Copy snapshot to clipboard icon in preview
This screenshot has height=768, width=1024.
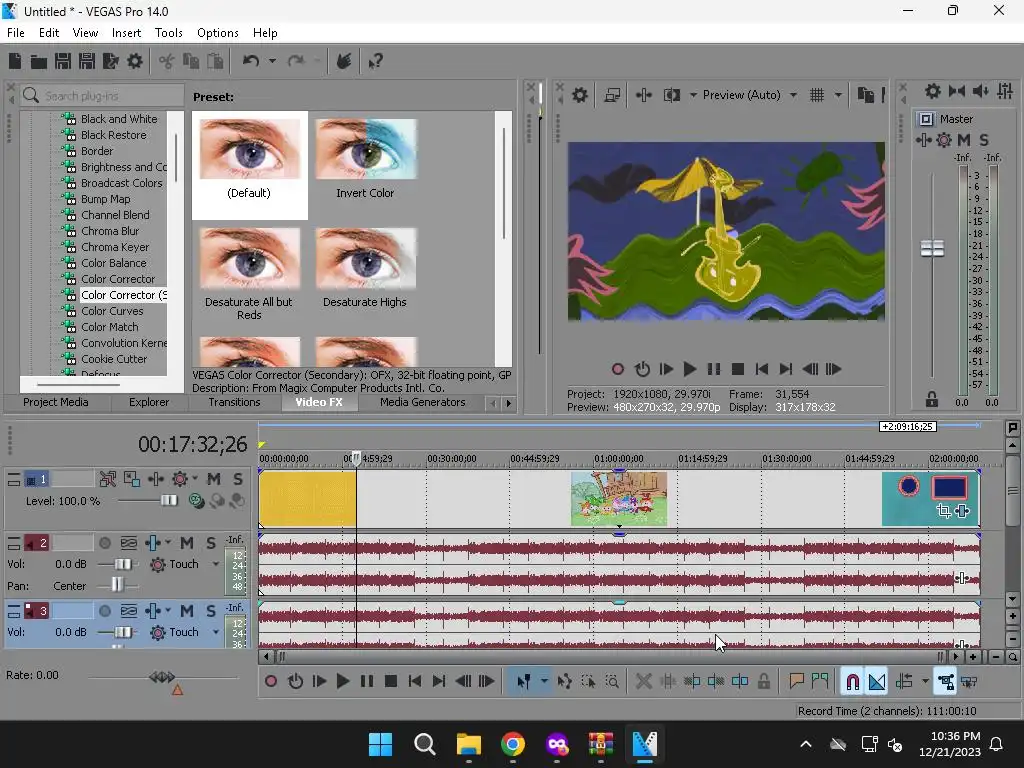(865, 95)
